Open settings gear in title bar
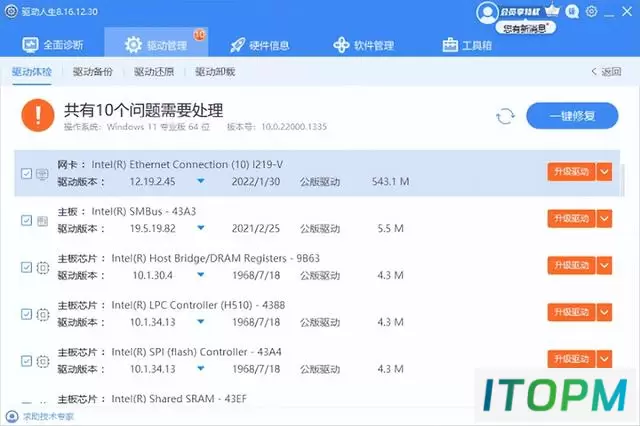Viewport: 640px width, 426px height. [x=591, y=11]
